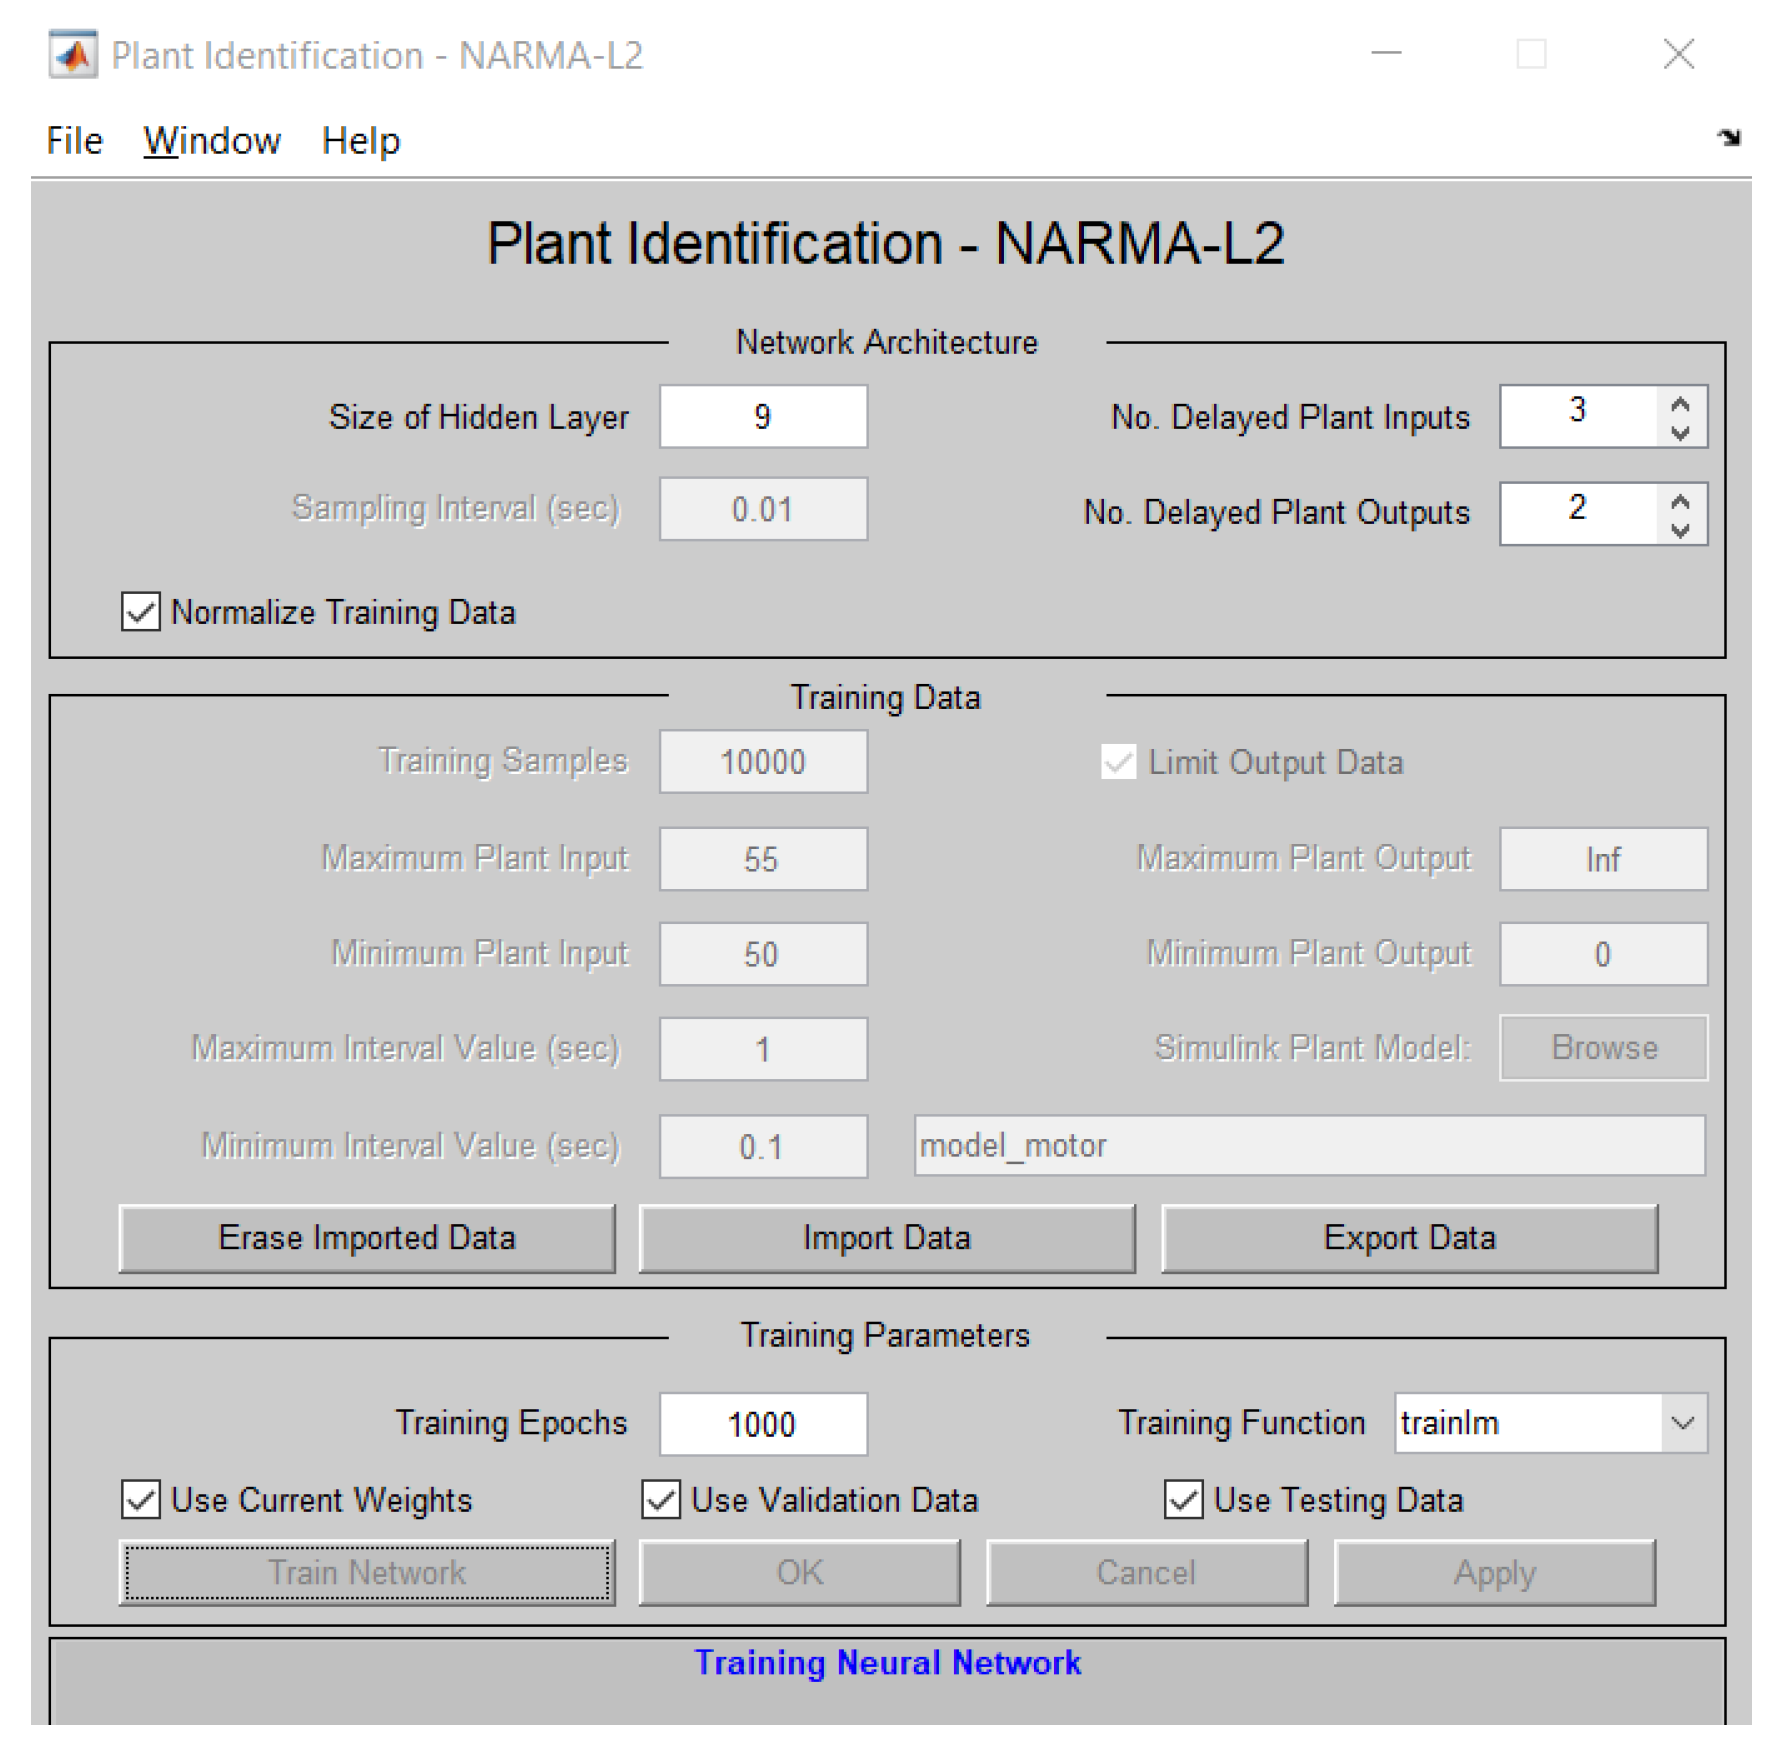The image size is (1774, 1752).
Task: Click the Size of Hidden Layer field
Action: (763, 416)
